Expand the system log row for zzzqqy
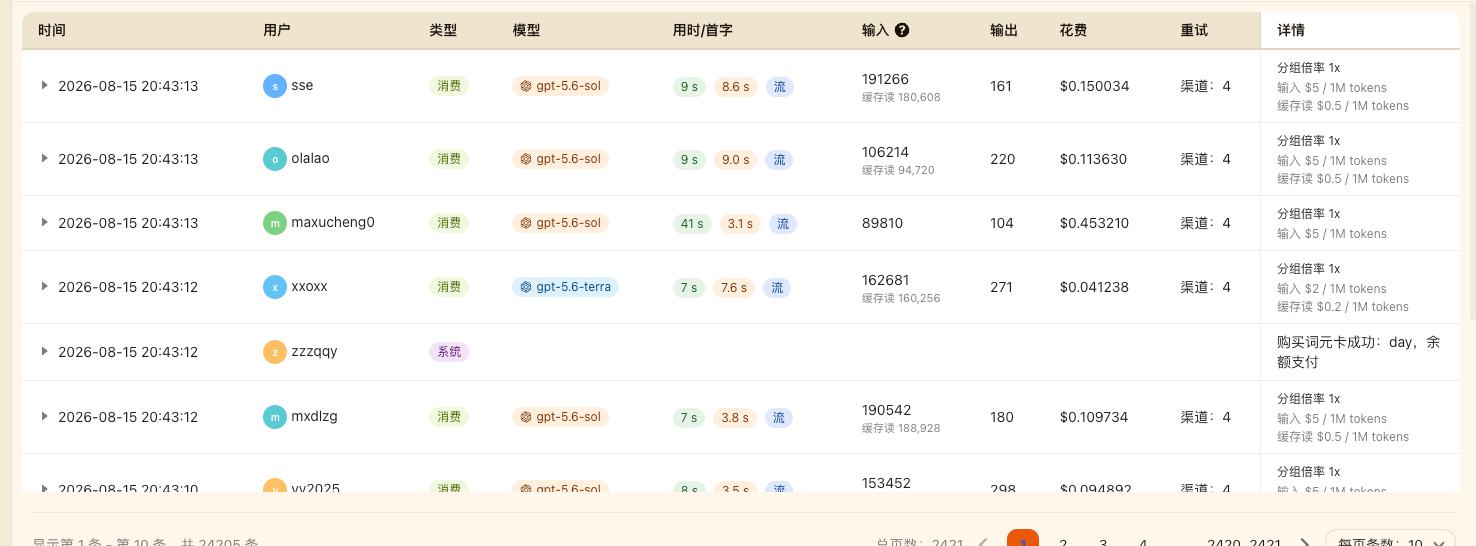The width and height of the screenshot is (1476, 546). click(44, 352)
